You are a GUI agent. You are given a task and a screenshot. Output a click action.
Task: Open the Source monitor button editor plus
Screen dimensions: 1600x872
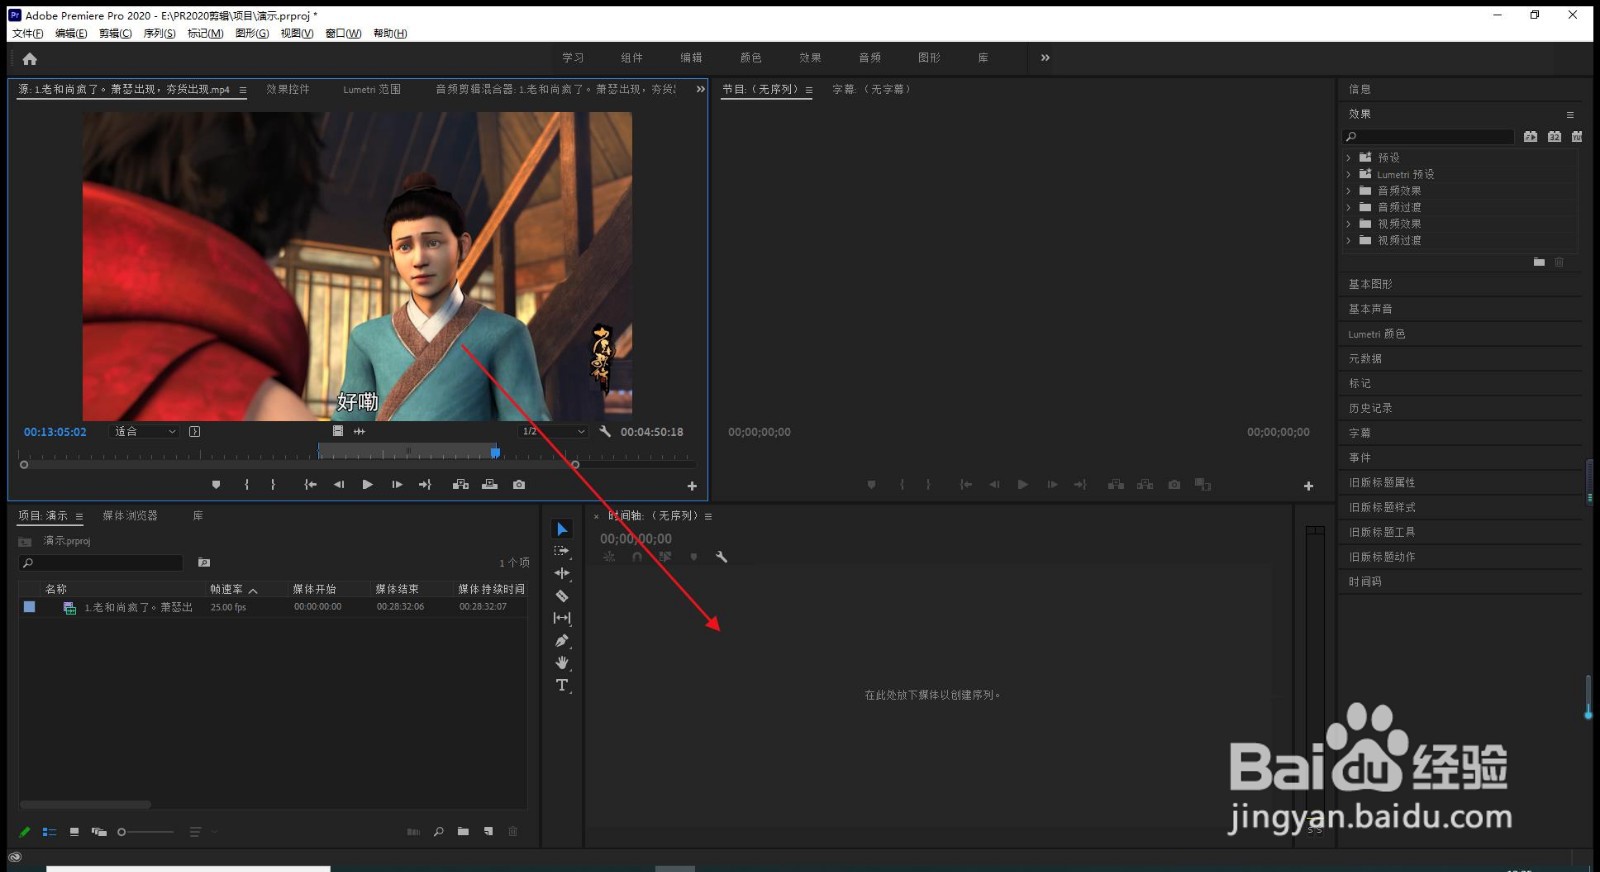(x=692, y=486)
